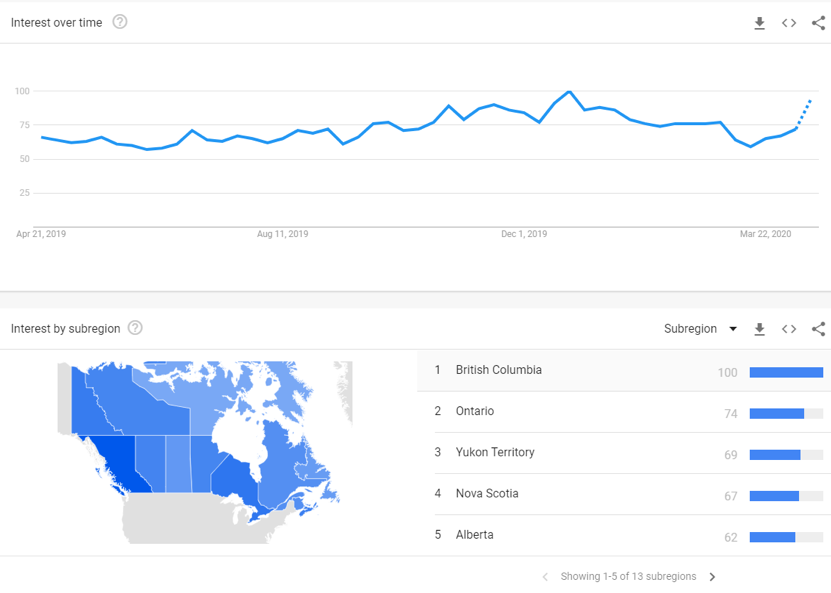The width and height of the screenshot is (831, 593).
Task: Choose Alberta in the subregion list
Action: coord(624,535)
